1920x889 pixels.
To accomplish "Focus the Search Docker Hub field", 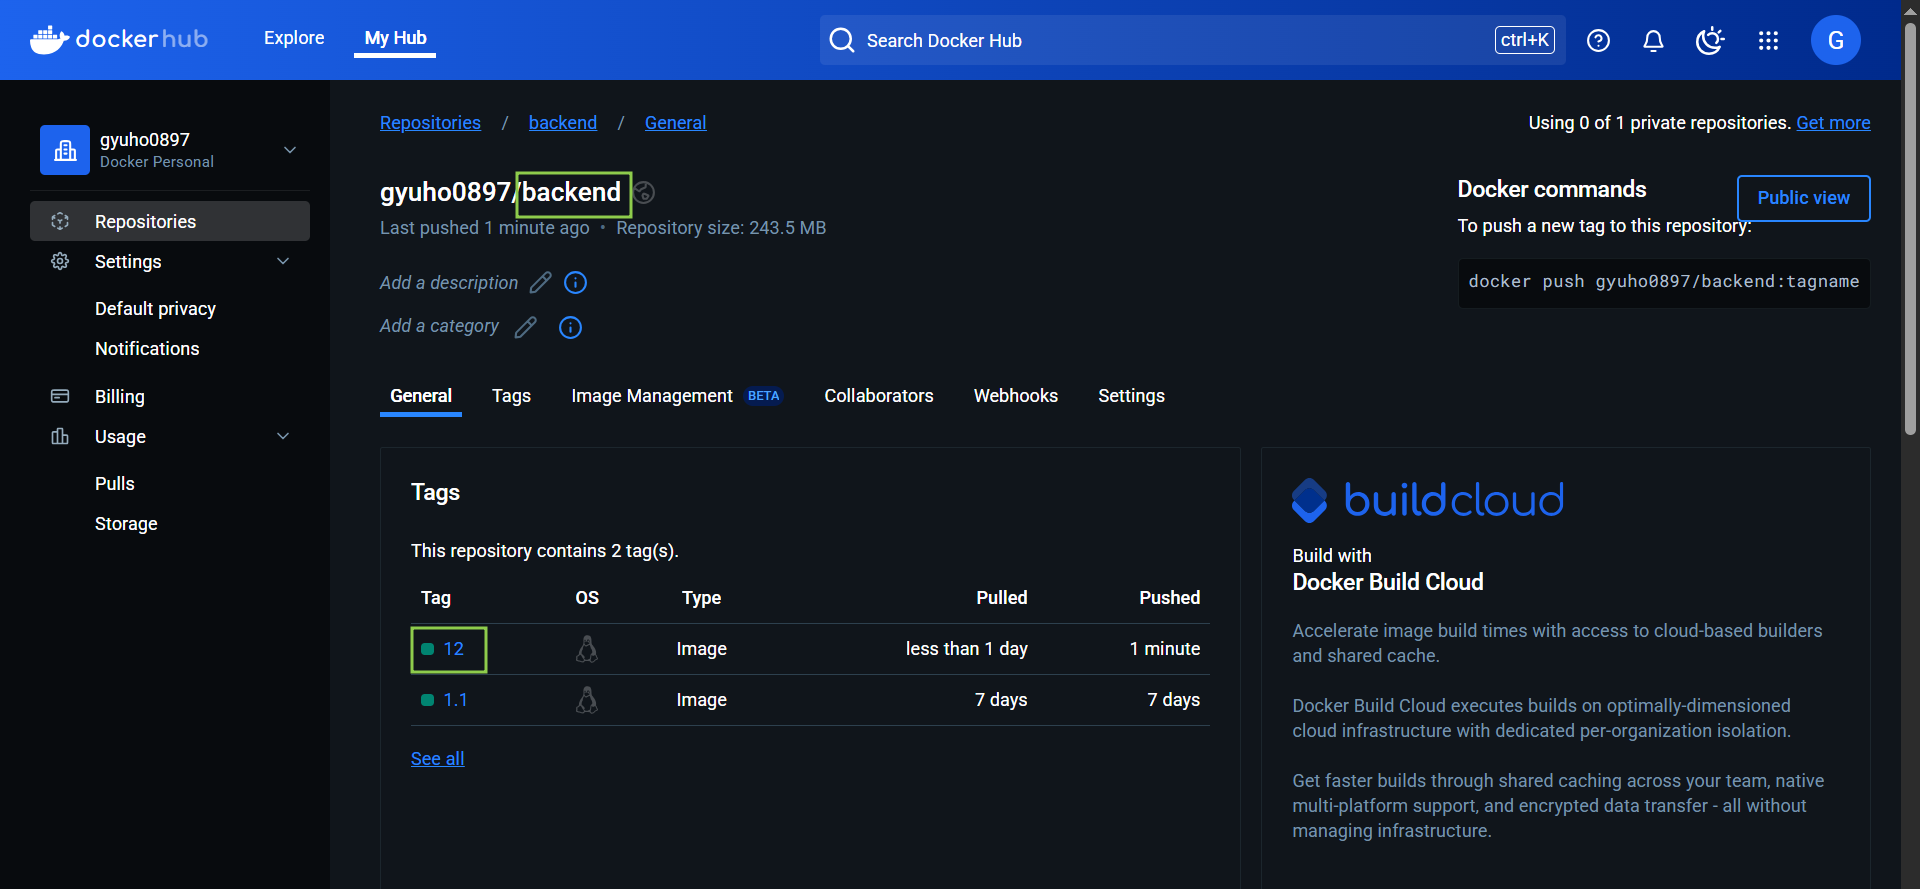I will pos(1193,40).
